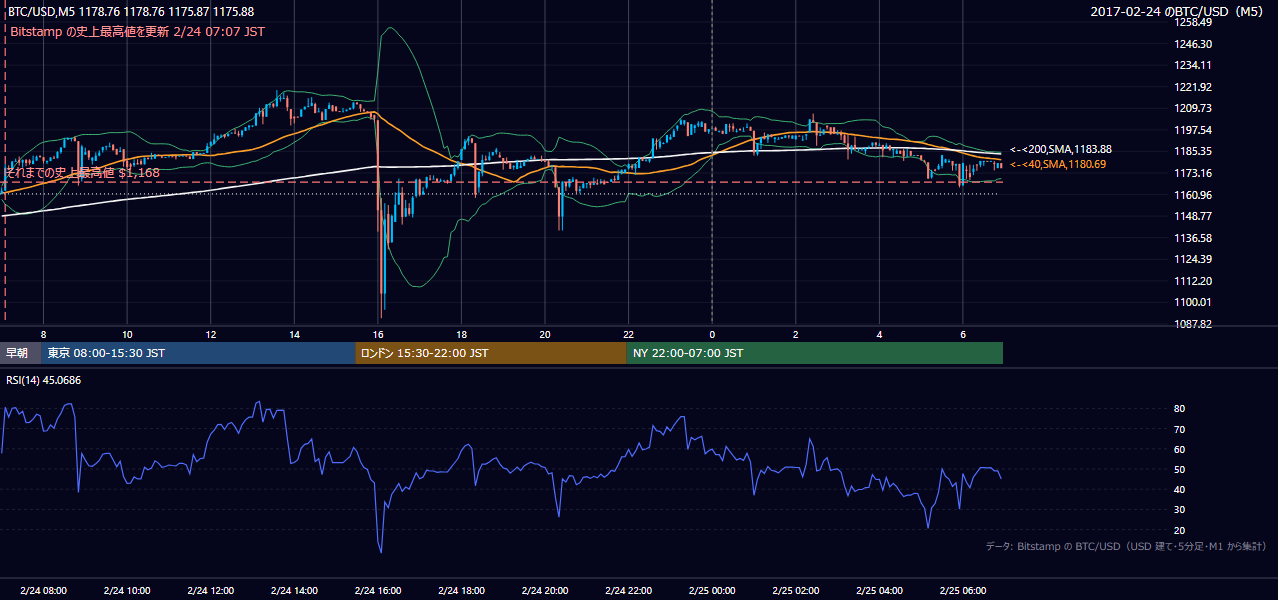The width and height of the screenshot is (1278, 600).
Task: Click RSI axis level 80
Action: [x=1179, y=409]
